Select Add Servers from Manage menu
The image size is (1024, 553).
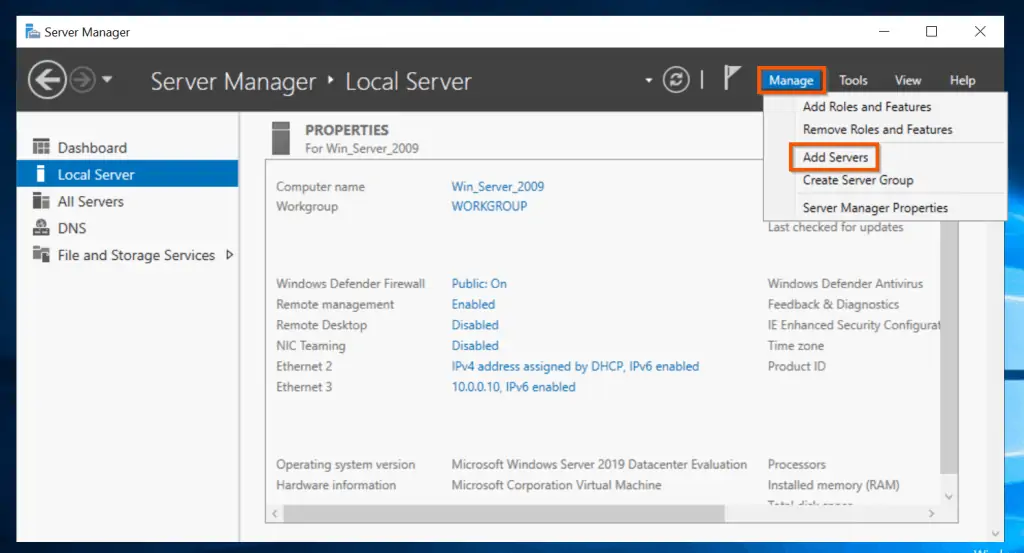[835, 157]
